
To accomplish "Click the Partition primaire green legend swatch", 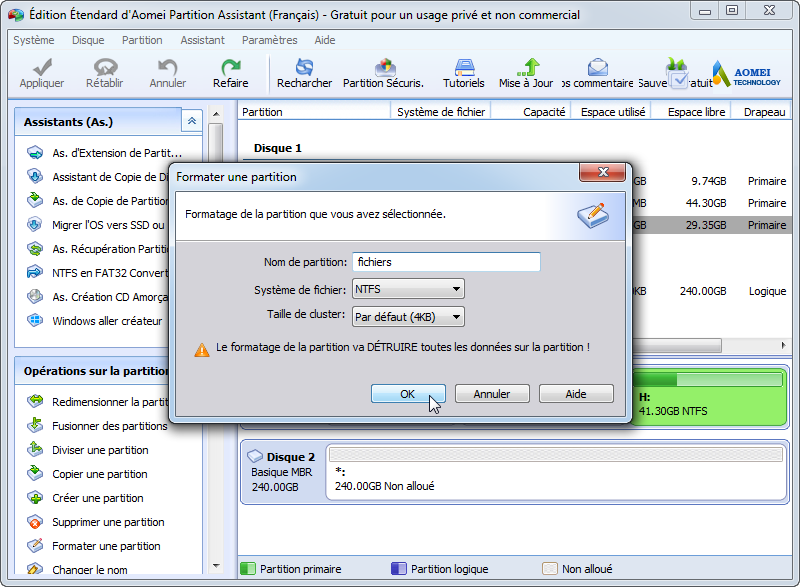I will pyautogui.click(x=247, y=569).
